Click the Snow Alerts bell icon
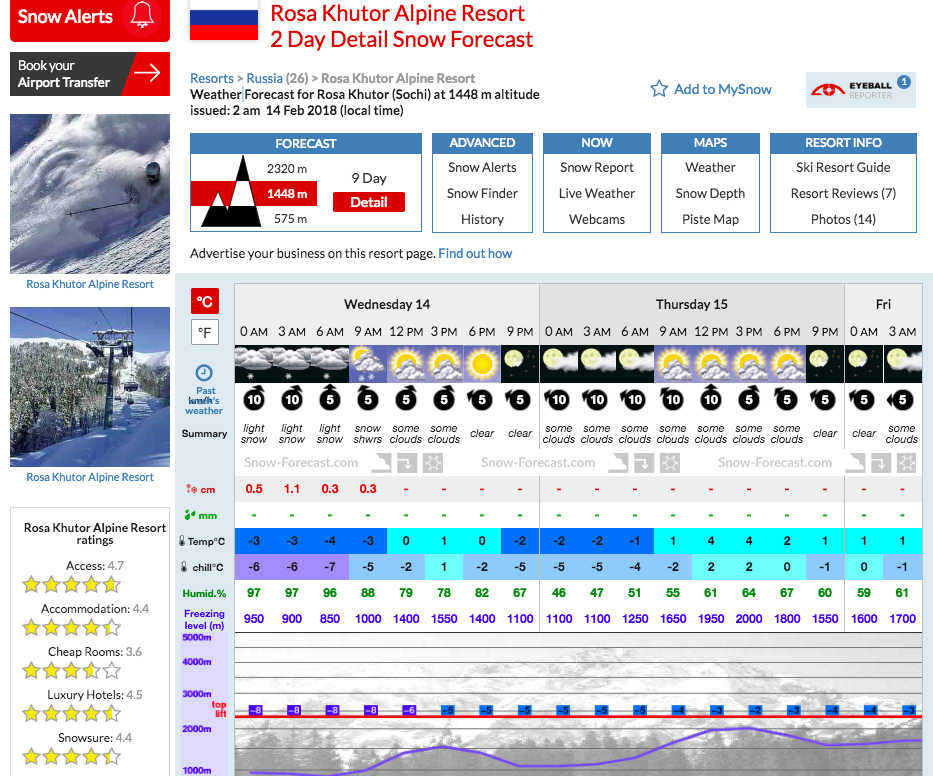This screenshot has width=933, height=776. coord(142,14)
